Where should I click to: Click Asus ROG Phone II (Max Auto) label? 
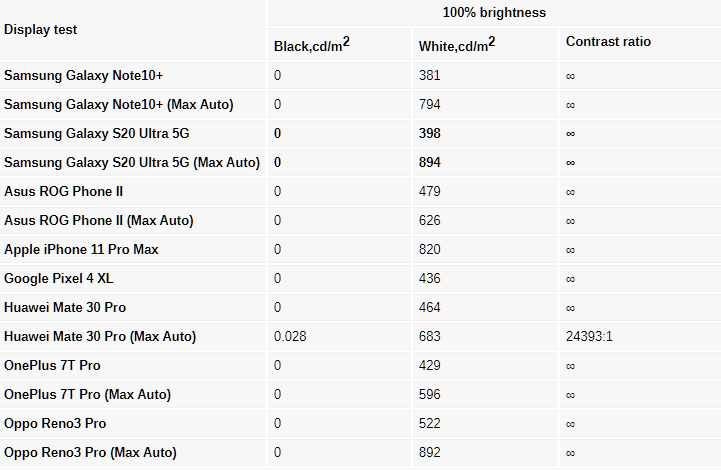point(98,220)
